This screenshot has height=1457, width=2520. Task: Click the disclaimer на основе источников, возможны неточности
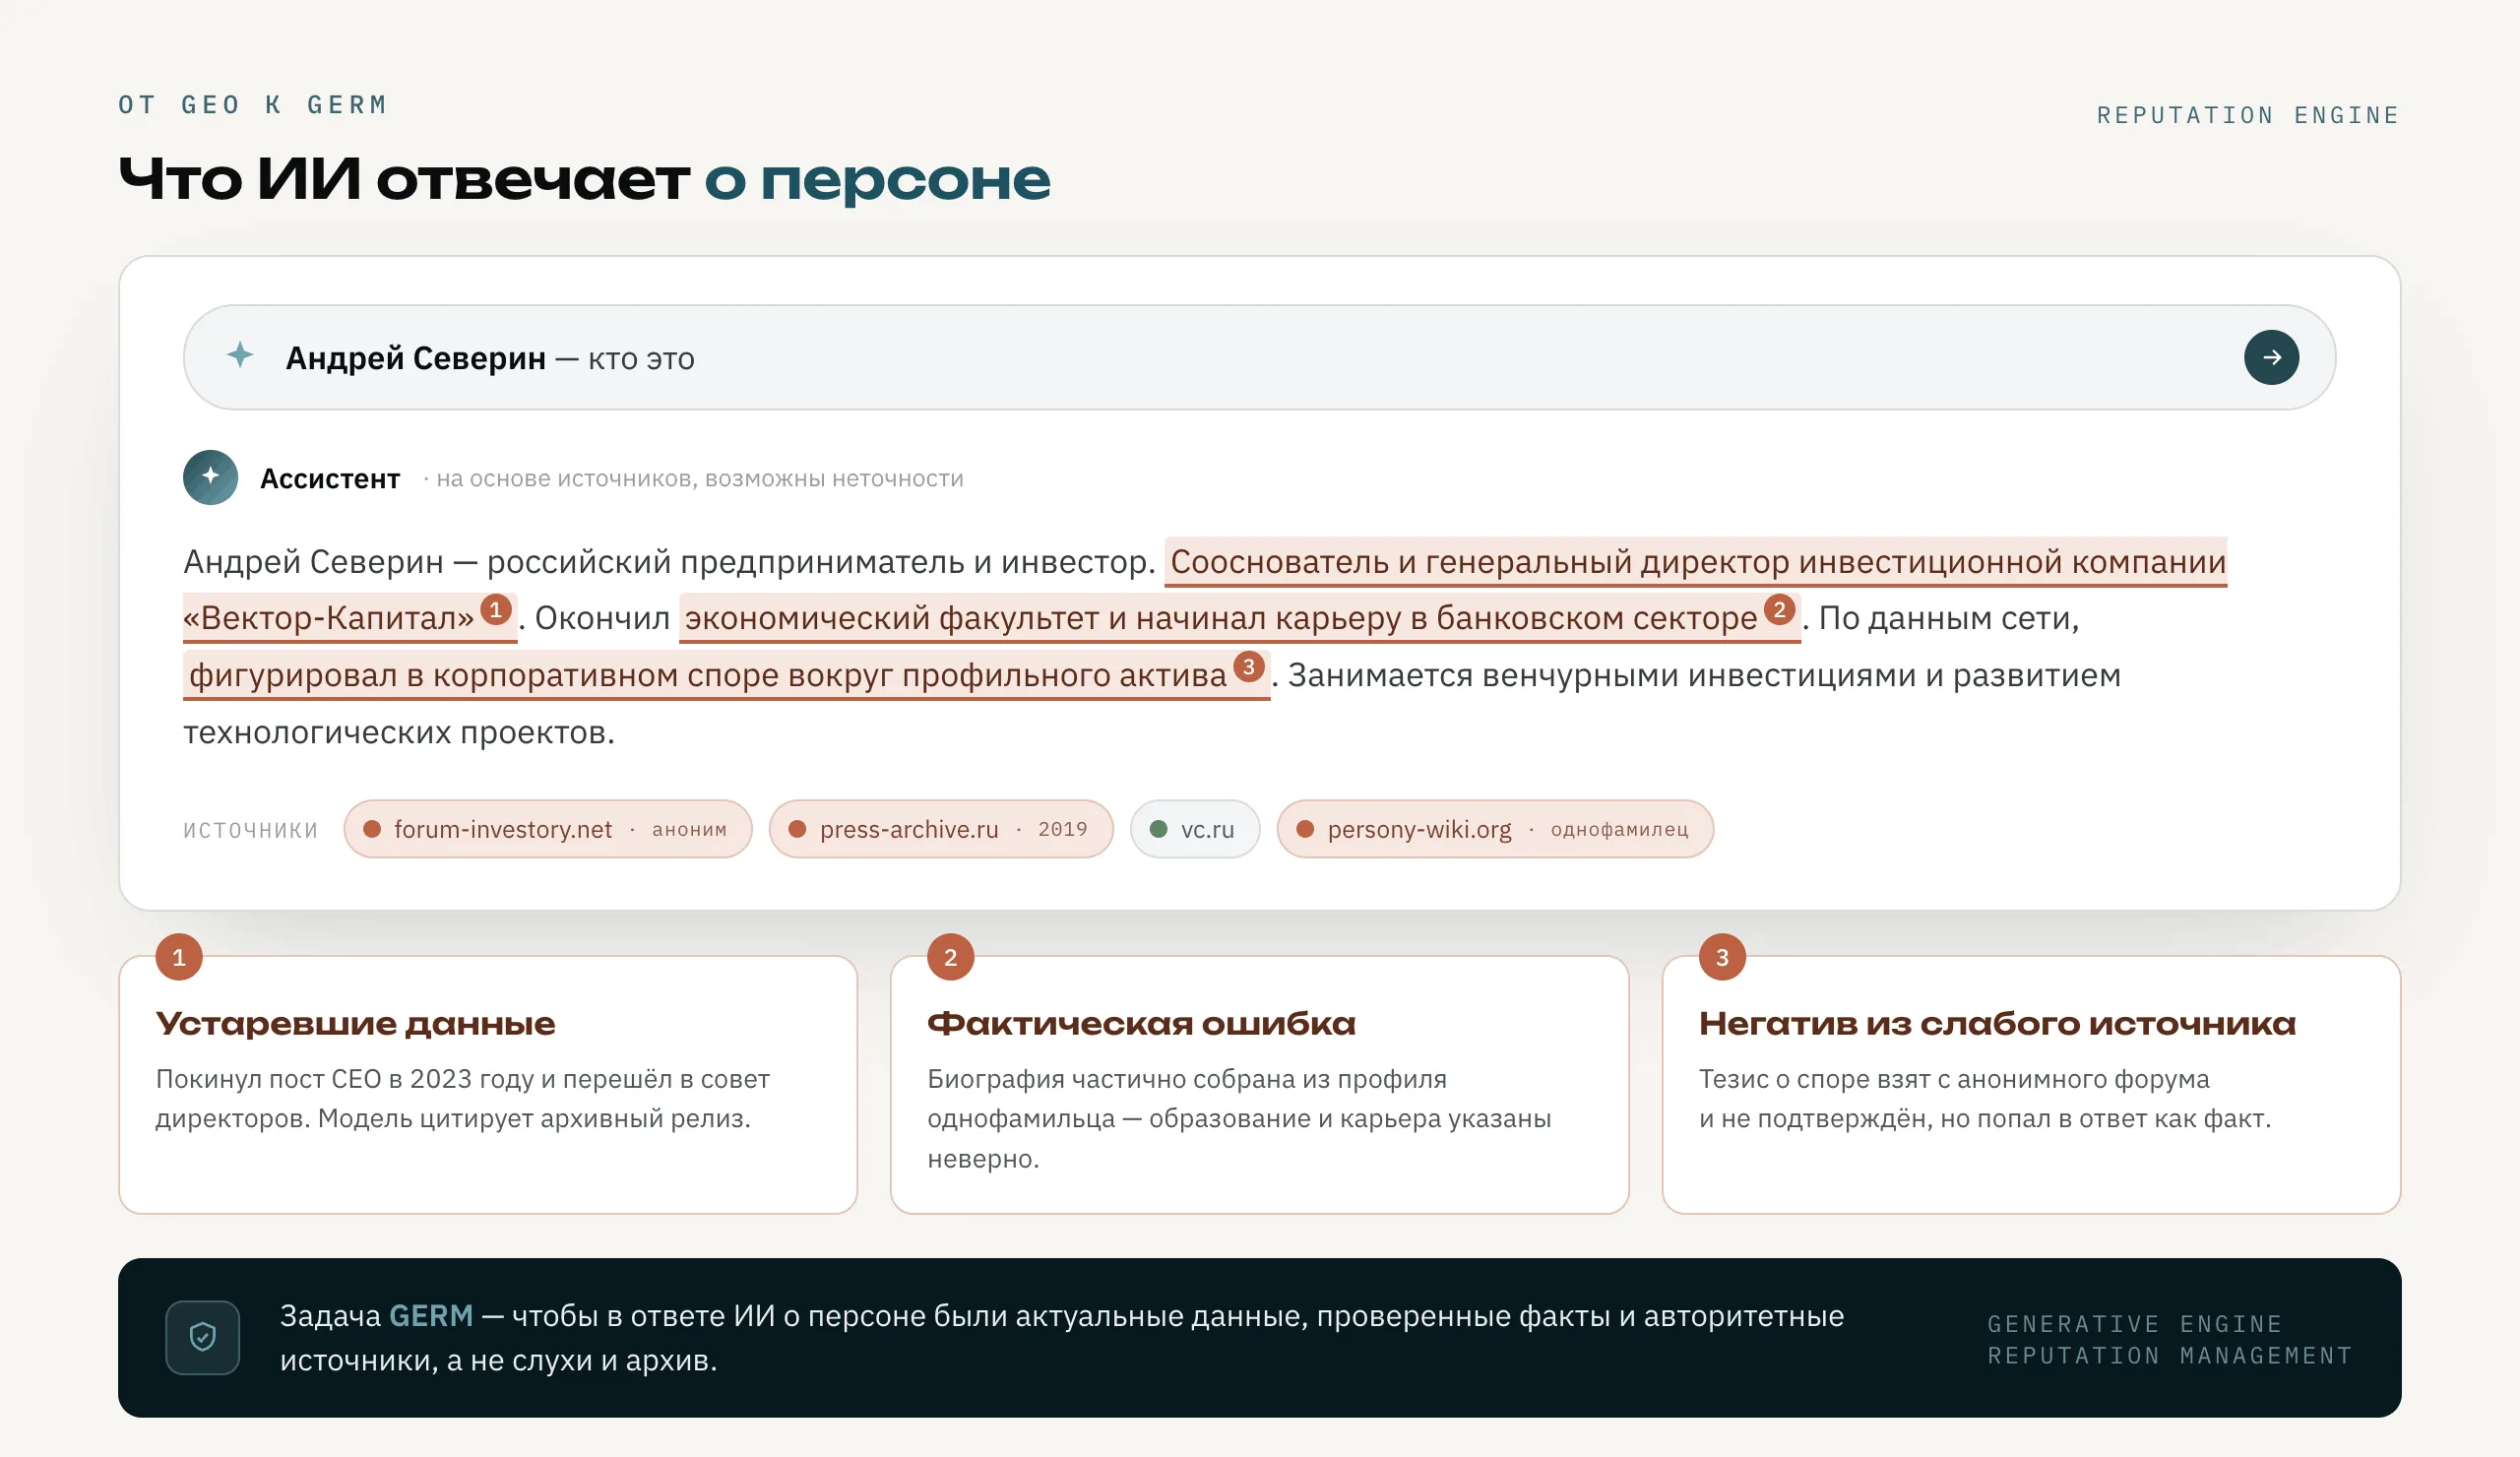click(700, 479)
